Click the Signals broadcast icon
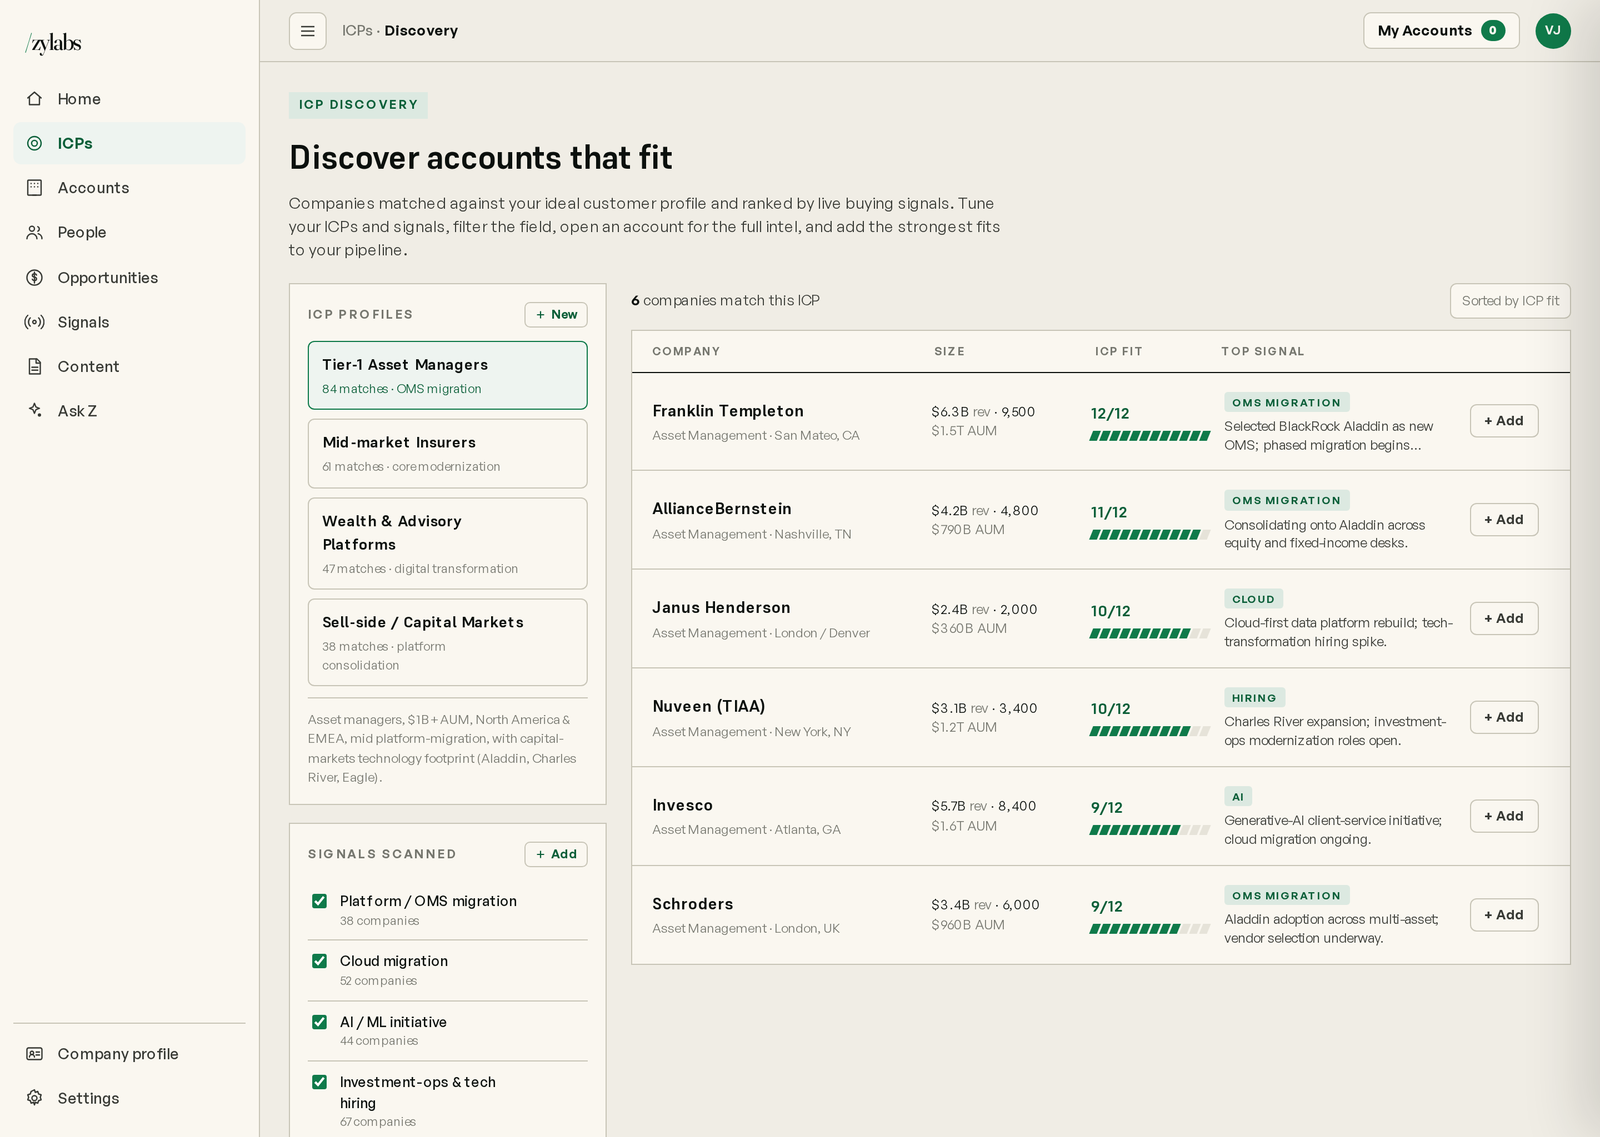 tap(35, 322)
